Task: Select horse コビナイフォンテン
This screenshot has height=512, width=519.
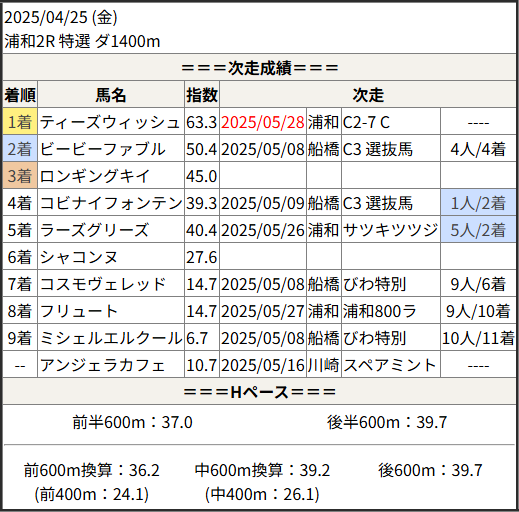Action: [x=111, y=203]
